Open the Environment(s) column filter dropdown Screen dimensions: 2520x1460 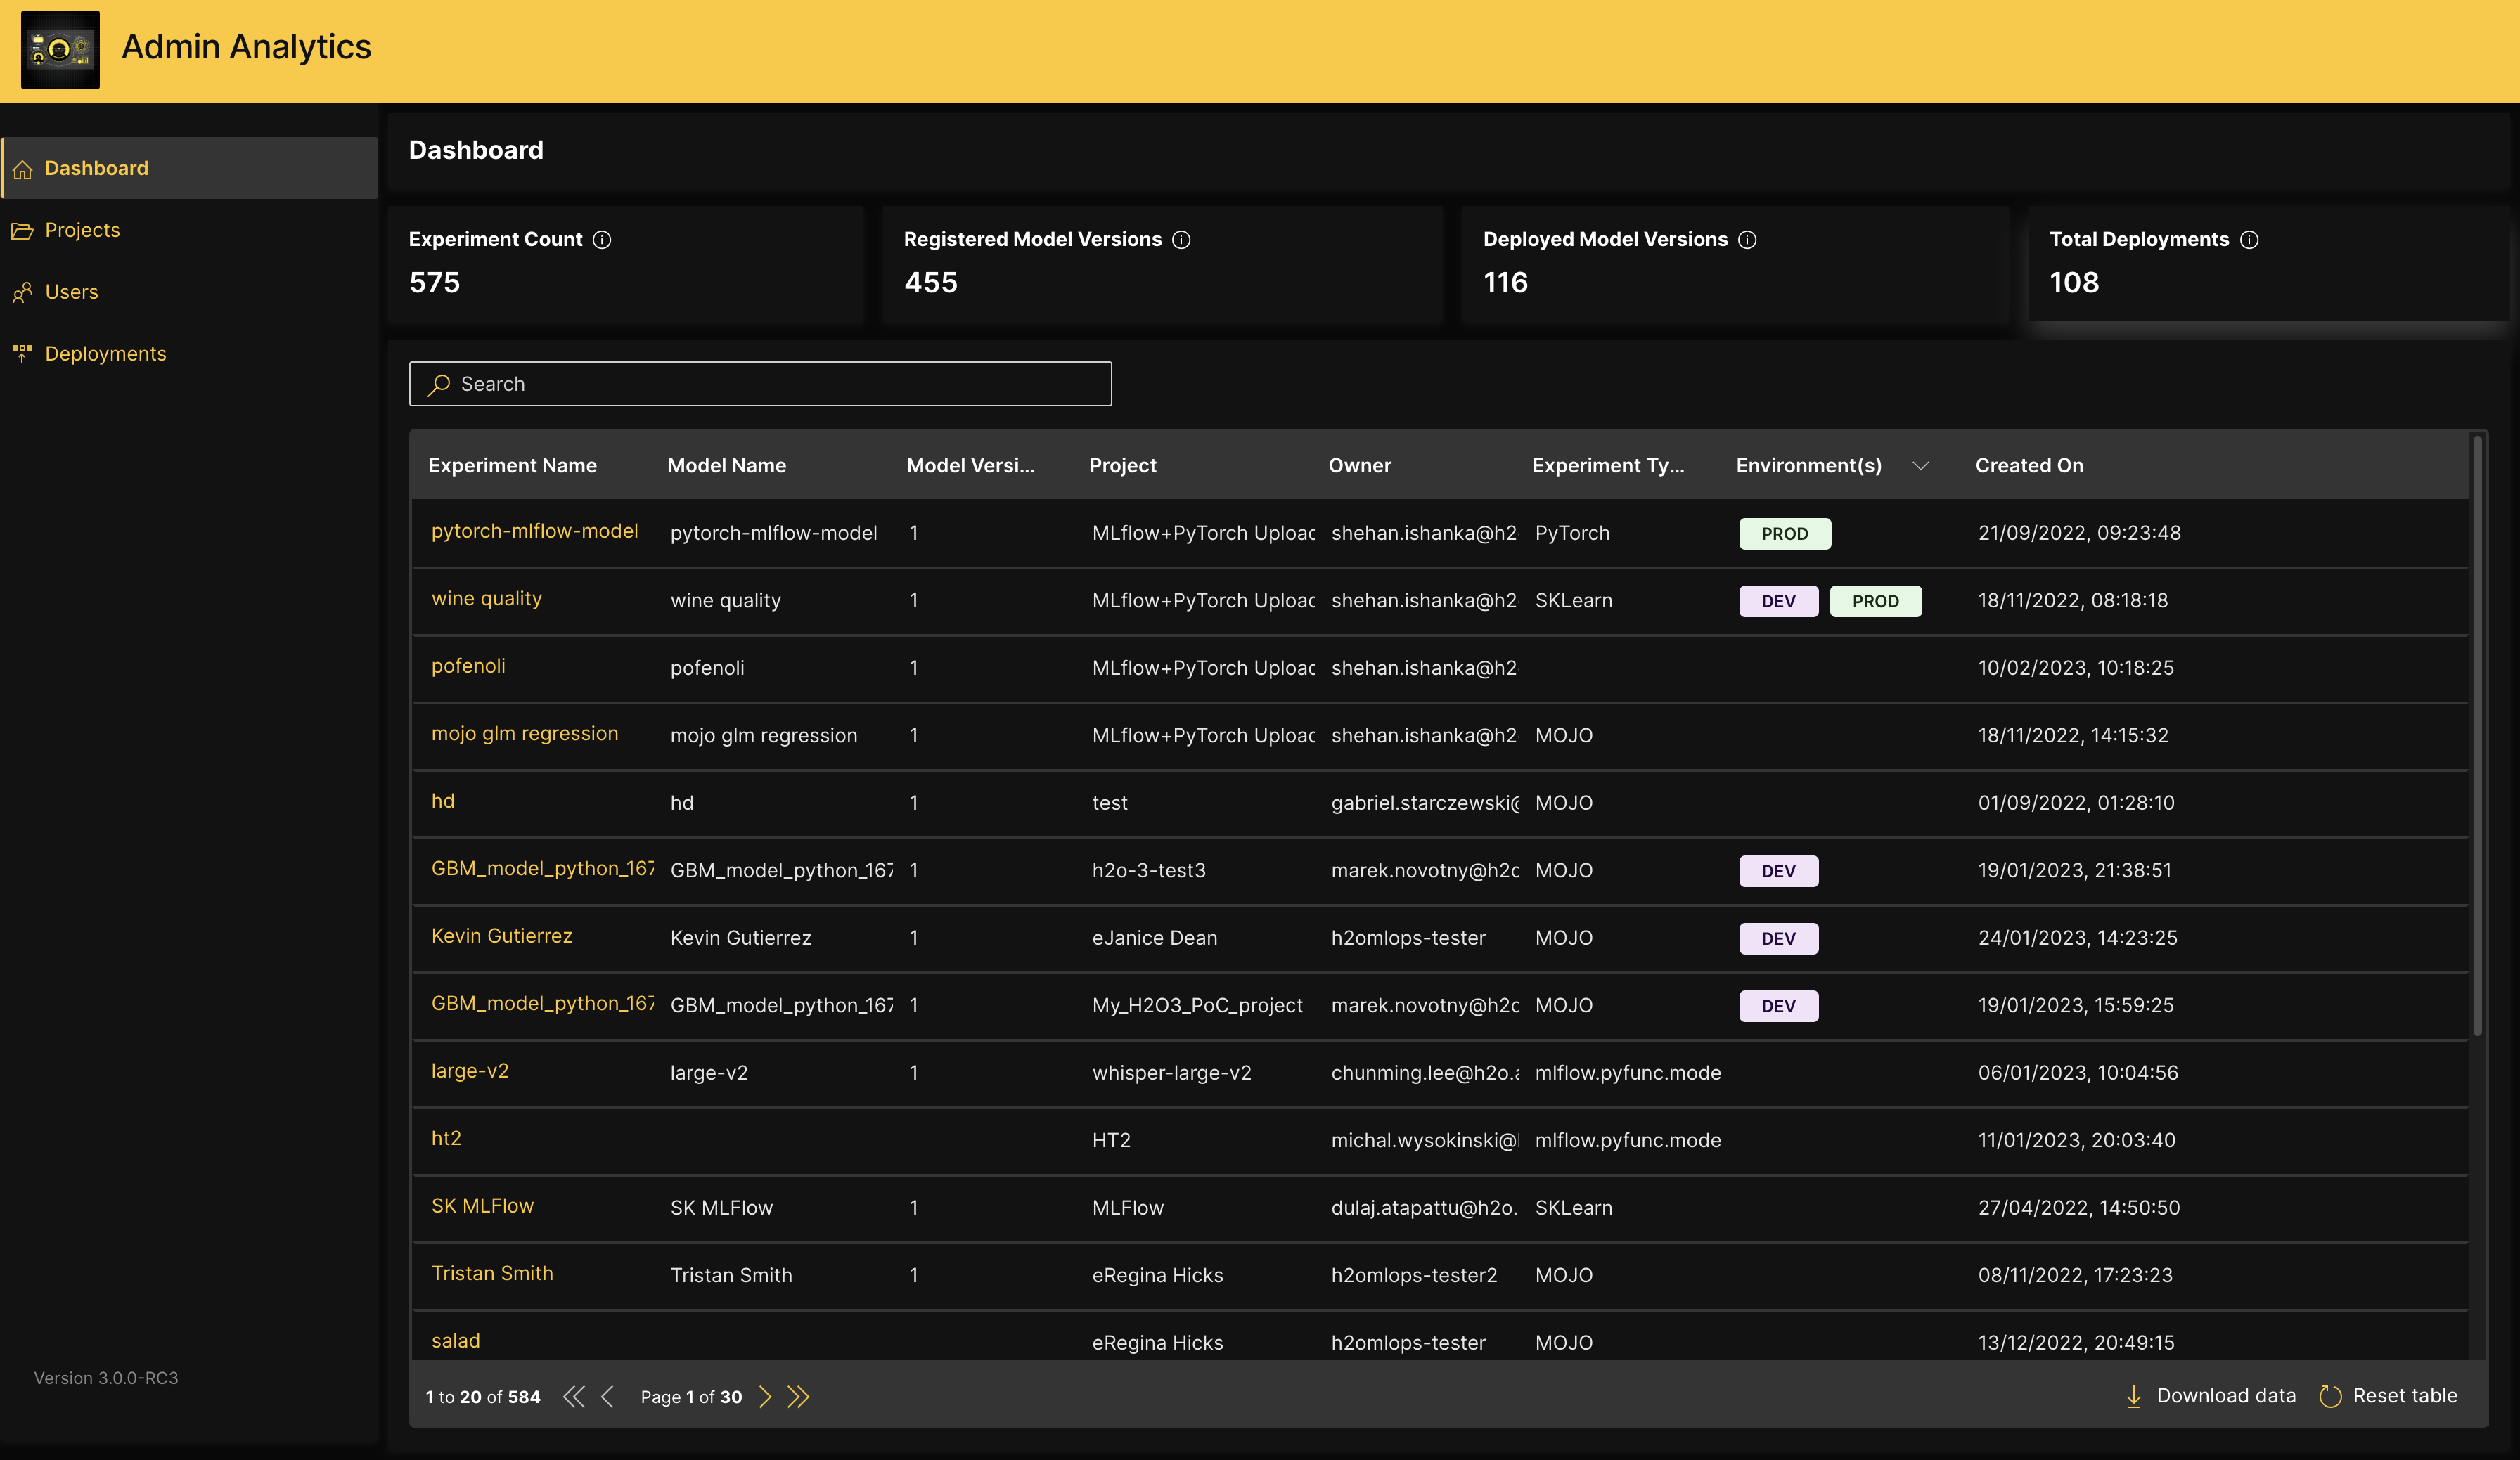click(x=1921, y=466)
